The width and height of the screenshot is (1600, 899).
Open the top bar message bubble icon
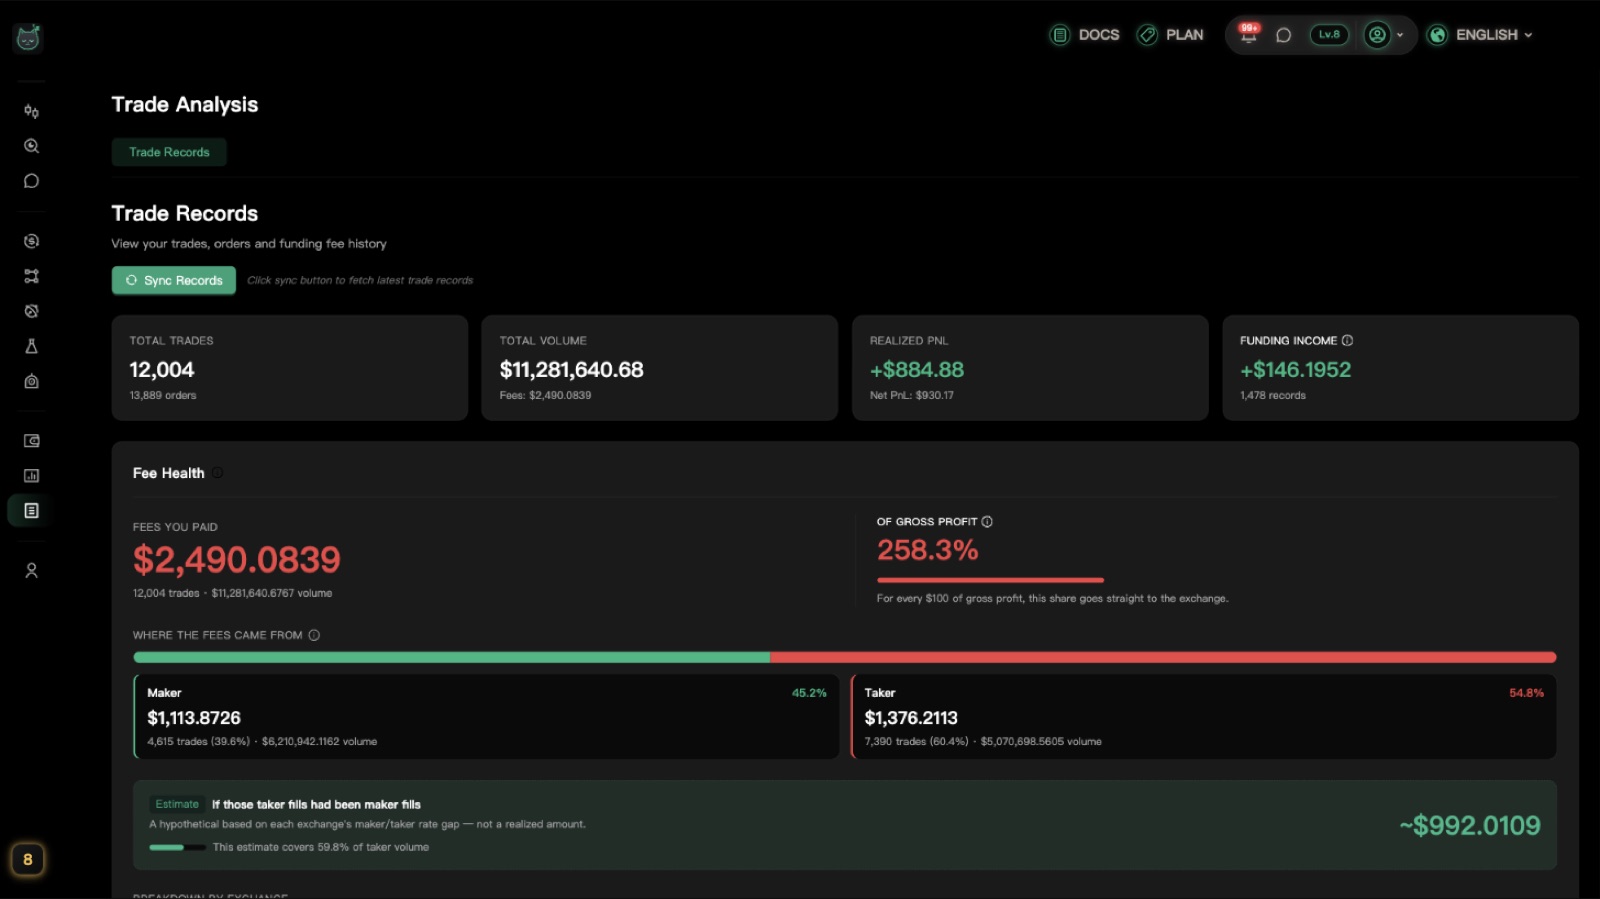coord(1284,35)
